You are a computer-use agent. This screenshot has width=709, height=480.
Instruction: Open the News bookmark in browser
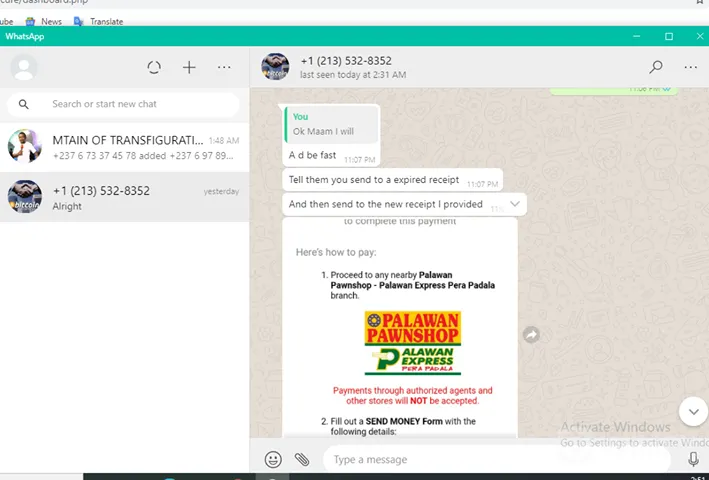coord(44,21)
